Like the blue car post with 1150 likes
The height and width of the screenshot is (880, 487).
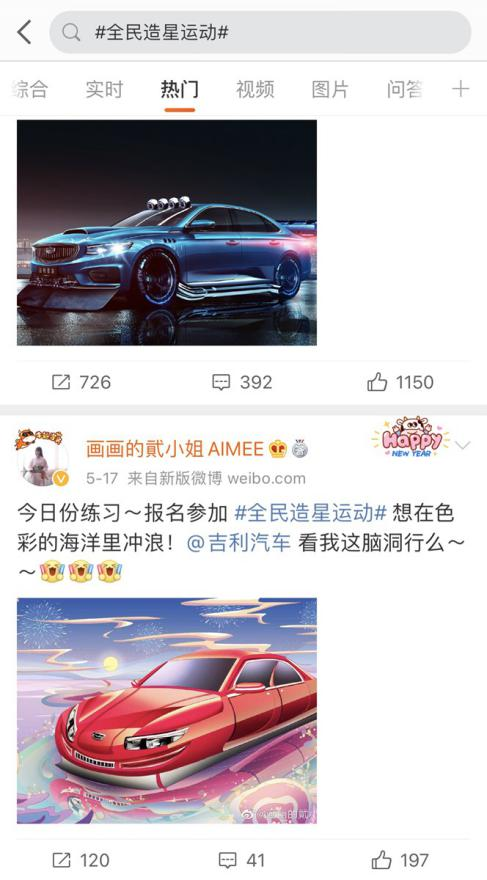pyautogui.click(x=401, y=382)
